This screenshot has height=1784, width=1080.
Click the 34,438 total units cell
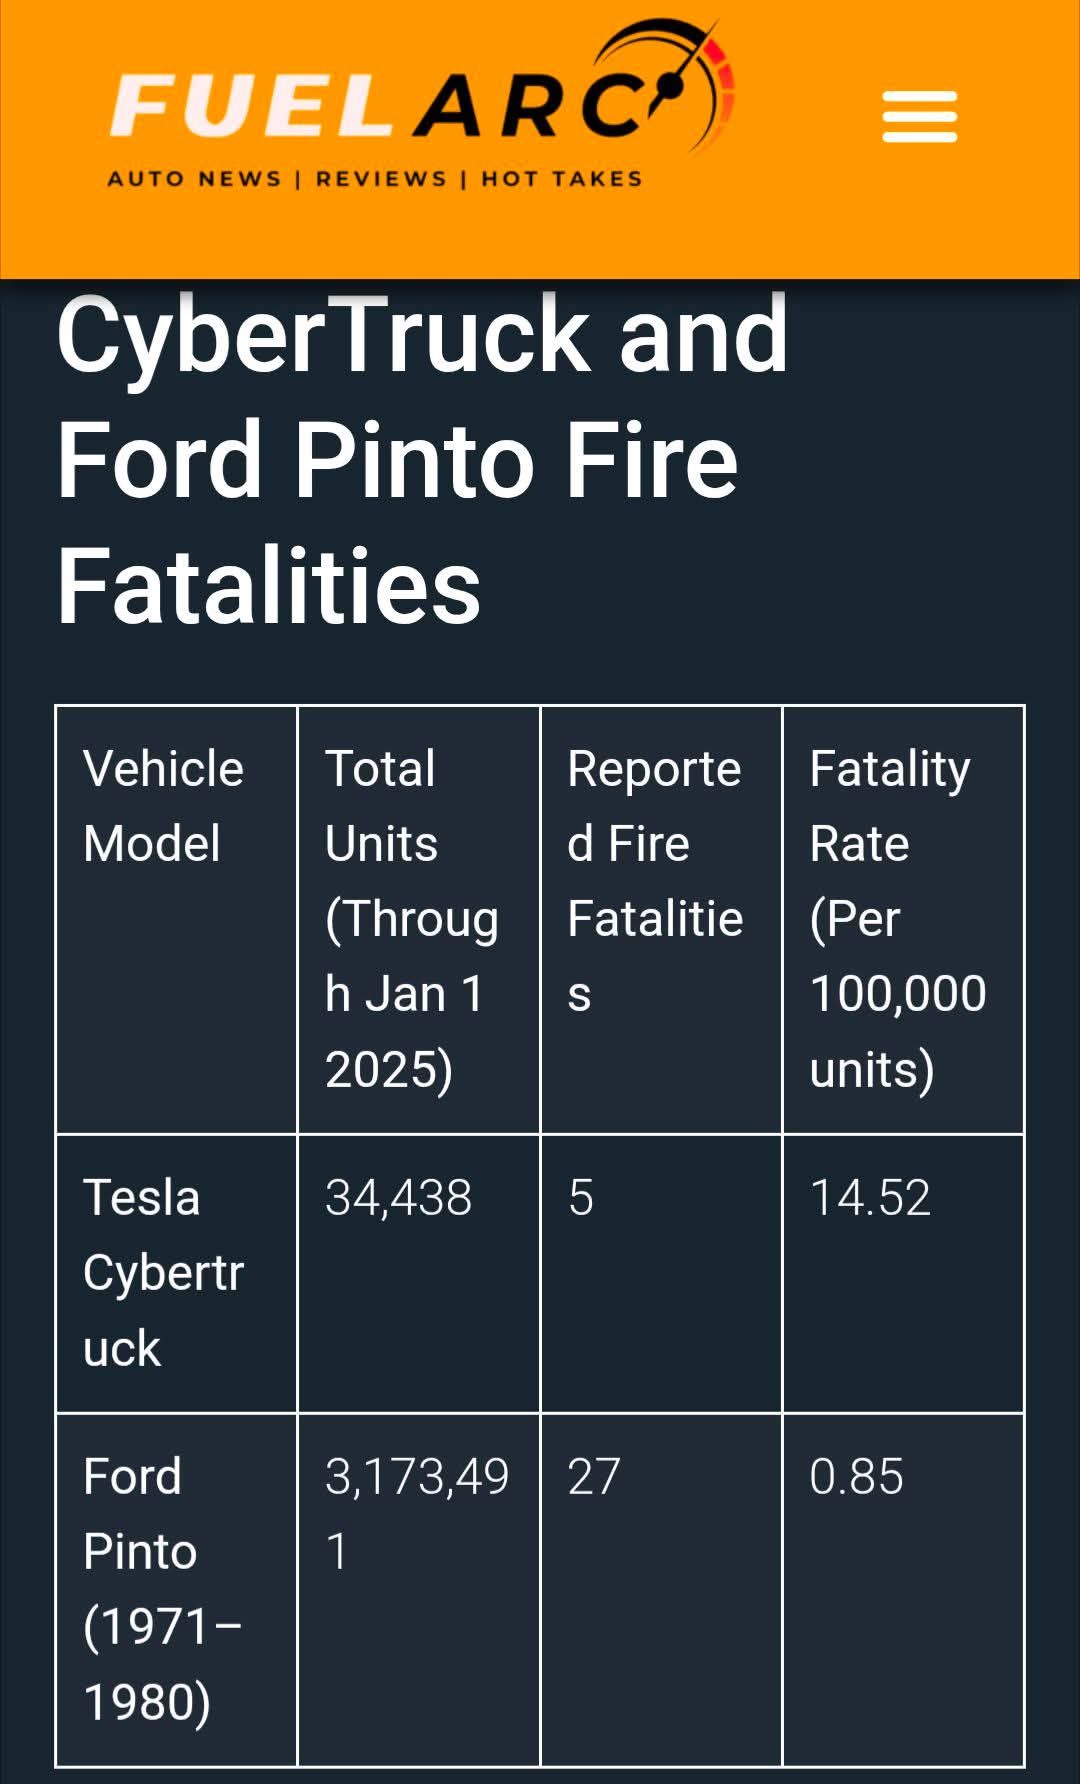click(398, 1198)
